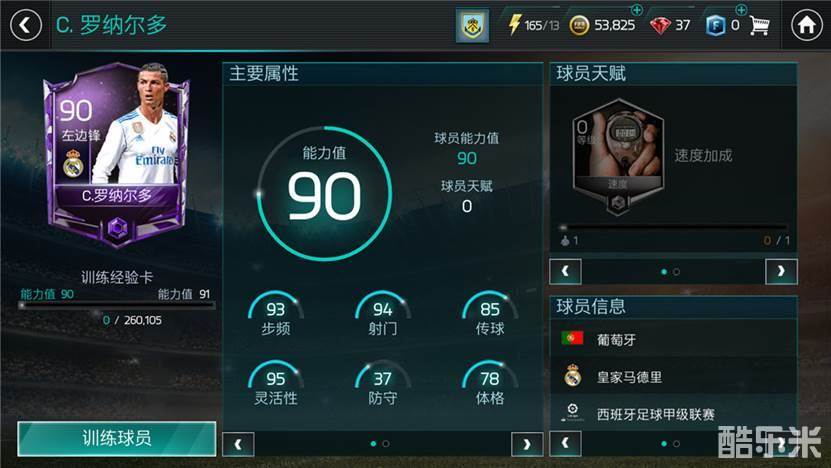831x468 pixels.
Task: Select the speed boost stopwatch talent
Action: coord(617,157)
